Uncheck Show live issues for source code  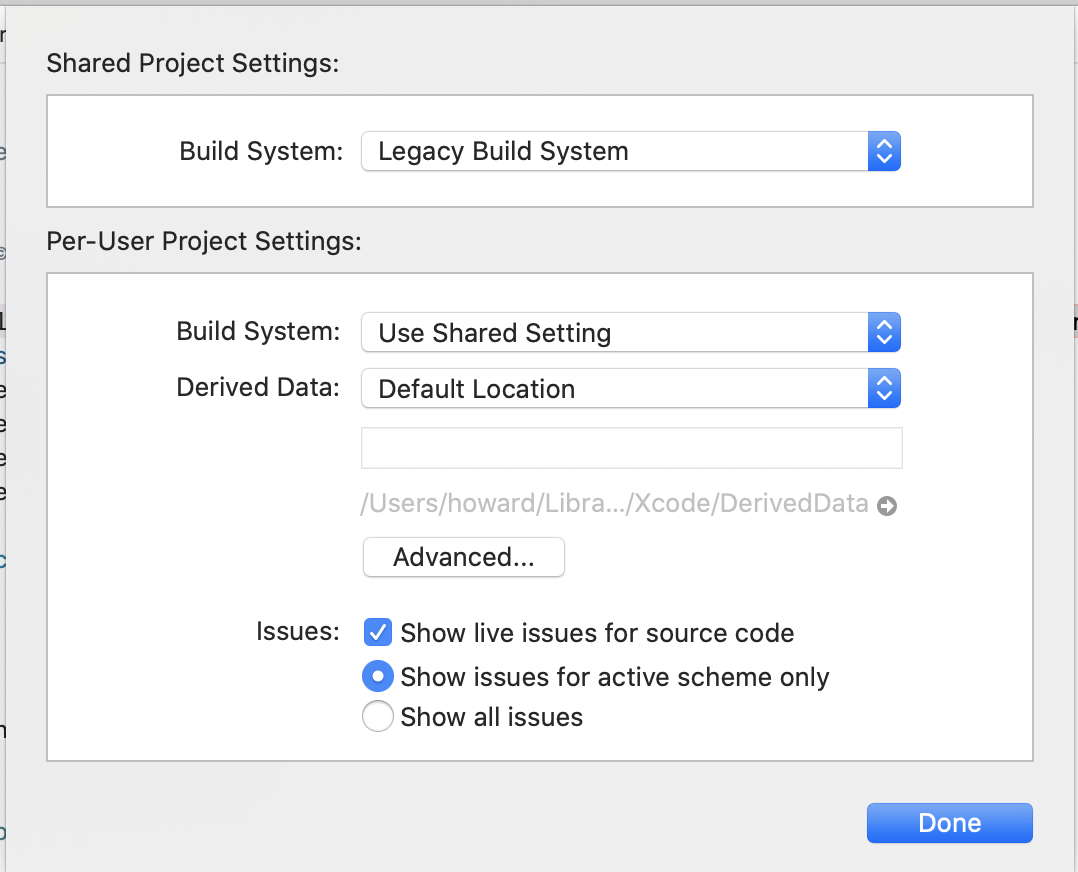click(377, 632)
